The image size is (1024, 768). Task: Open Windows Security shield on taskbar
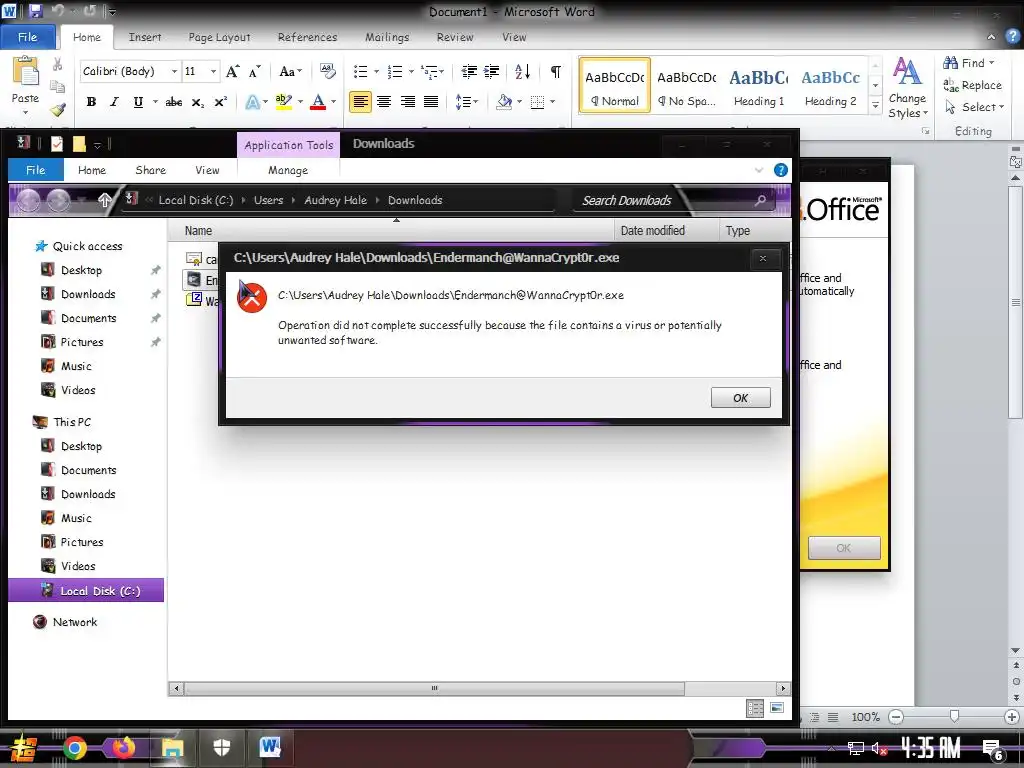click(x=222, y=748)
